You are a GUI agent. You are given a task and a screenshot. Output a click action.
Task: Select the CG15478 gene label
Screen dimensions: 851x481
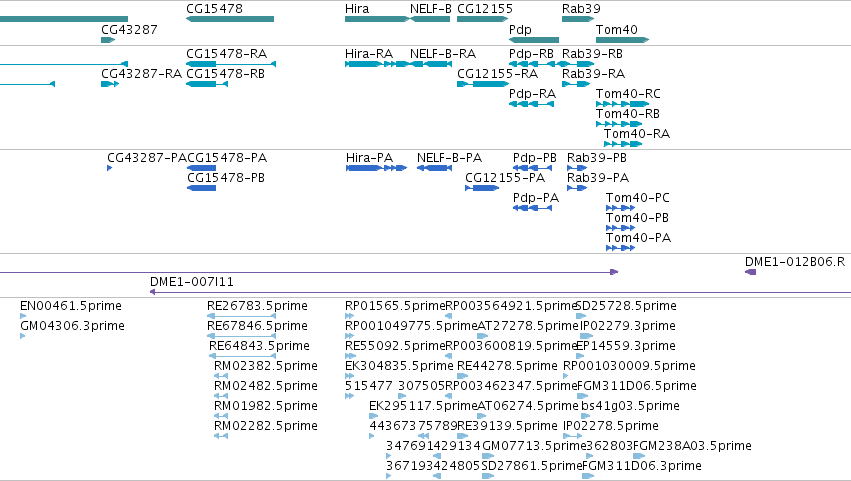click(x=214, y=9)
